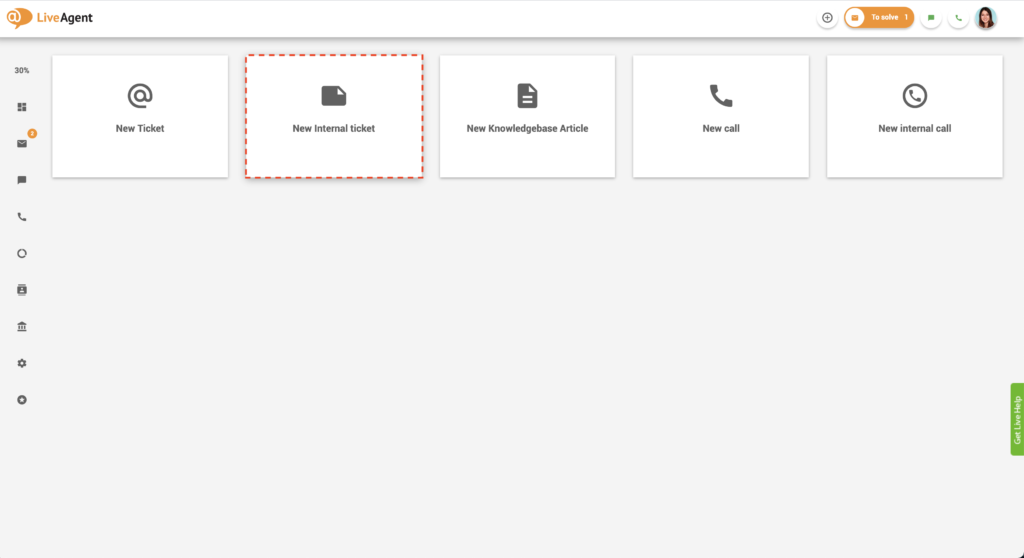
Task: Select the New Internal ticket card
Action: pos(334,116)
